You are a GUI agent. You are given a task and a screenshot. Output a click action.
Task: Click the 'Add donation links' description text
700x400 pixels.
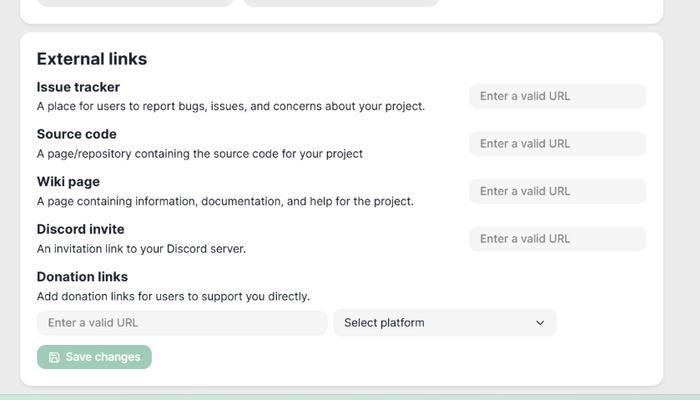pyautogui.click(x=173, y=296)
